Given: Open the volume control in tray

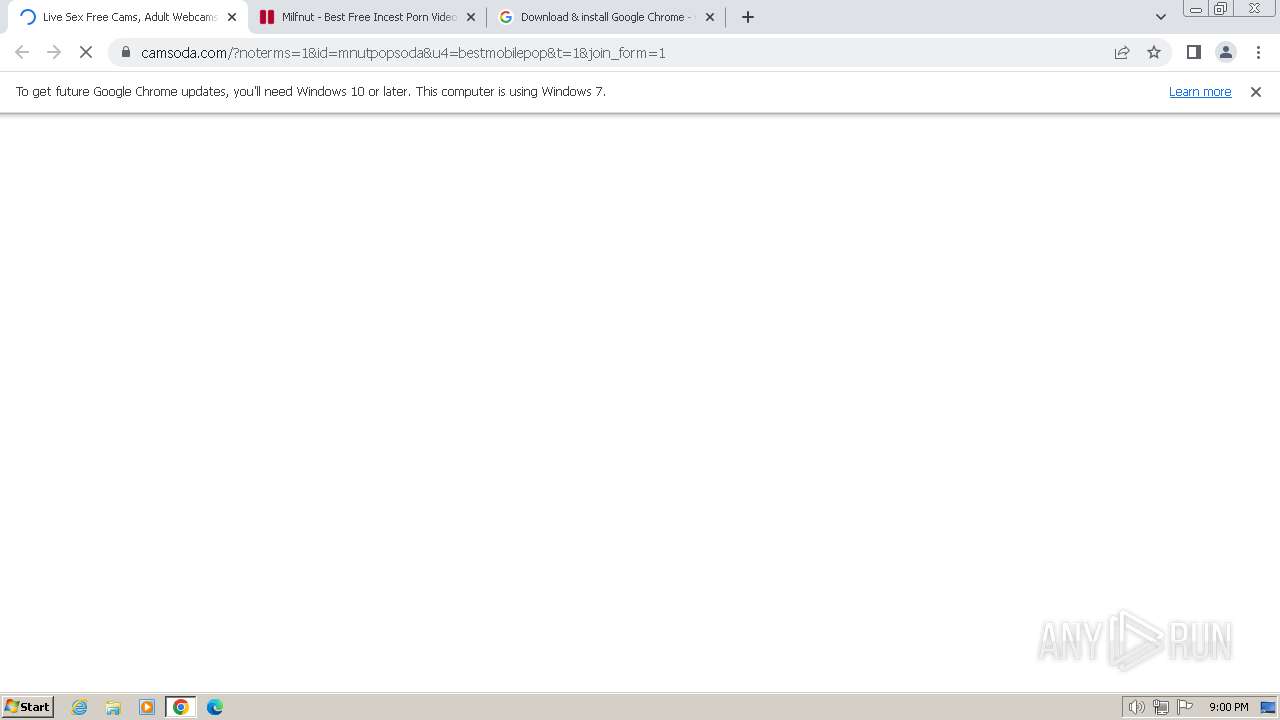Looking at the screenshot, I should point(1136,707).
